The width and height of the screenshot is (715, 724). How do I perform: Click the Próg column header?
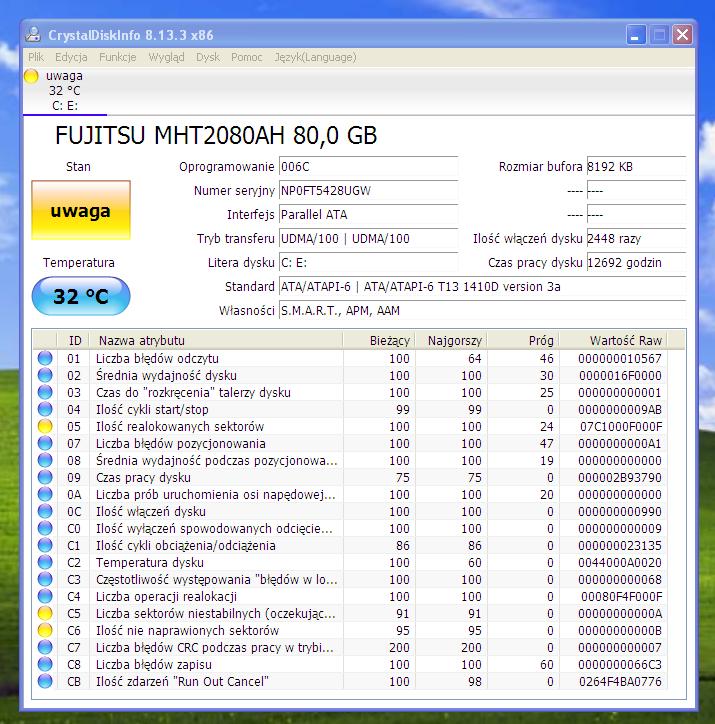[x=523, y=340]
